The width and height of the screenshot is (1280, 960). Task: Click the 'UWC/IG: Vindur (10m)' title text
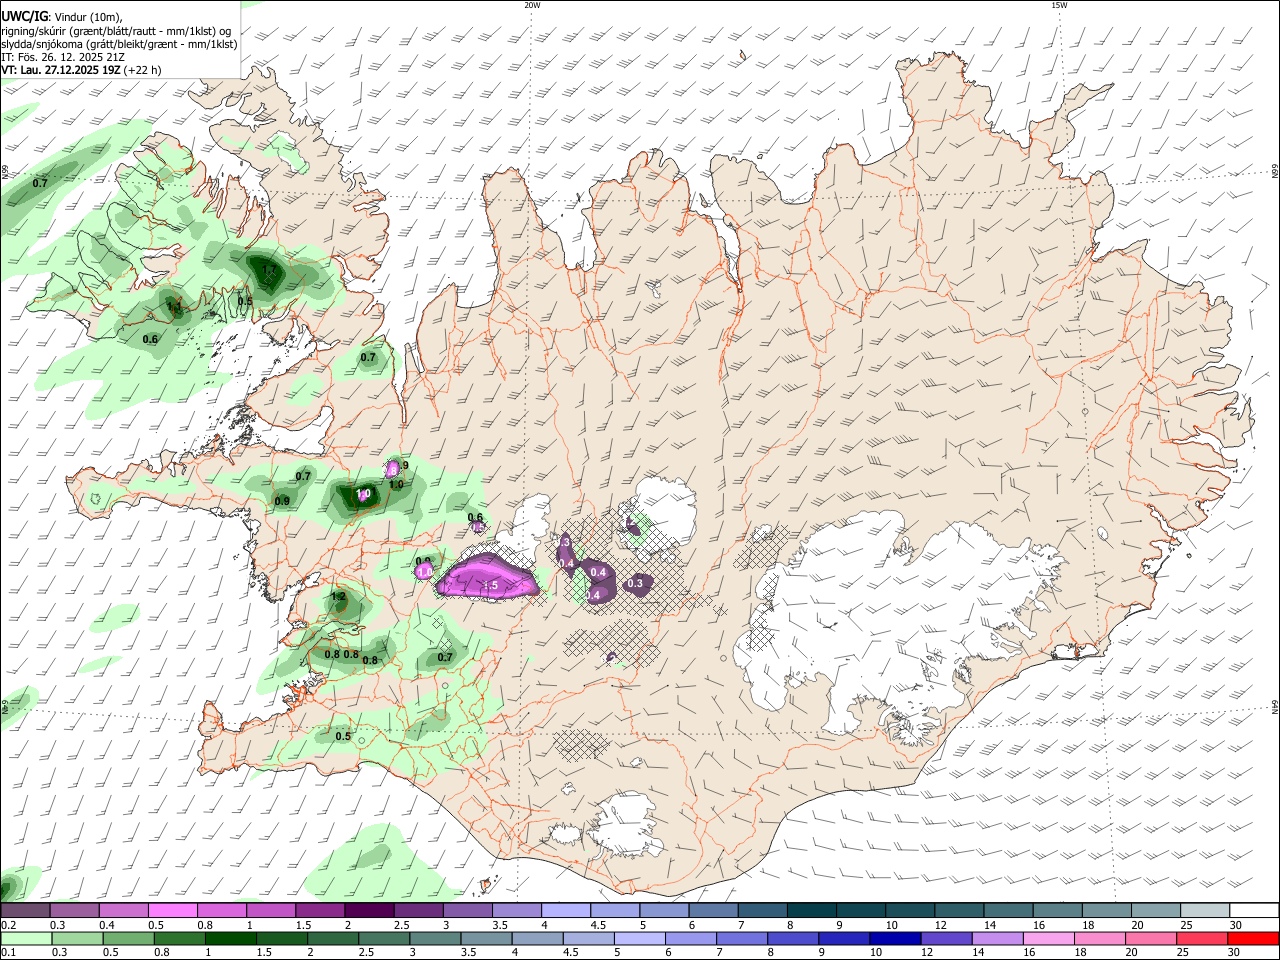click(x=60, y=17)
